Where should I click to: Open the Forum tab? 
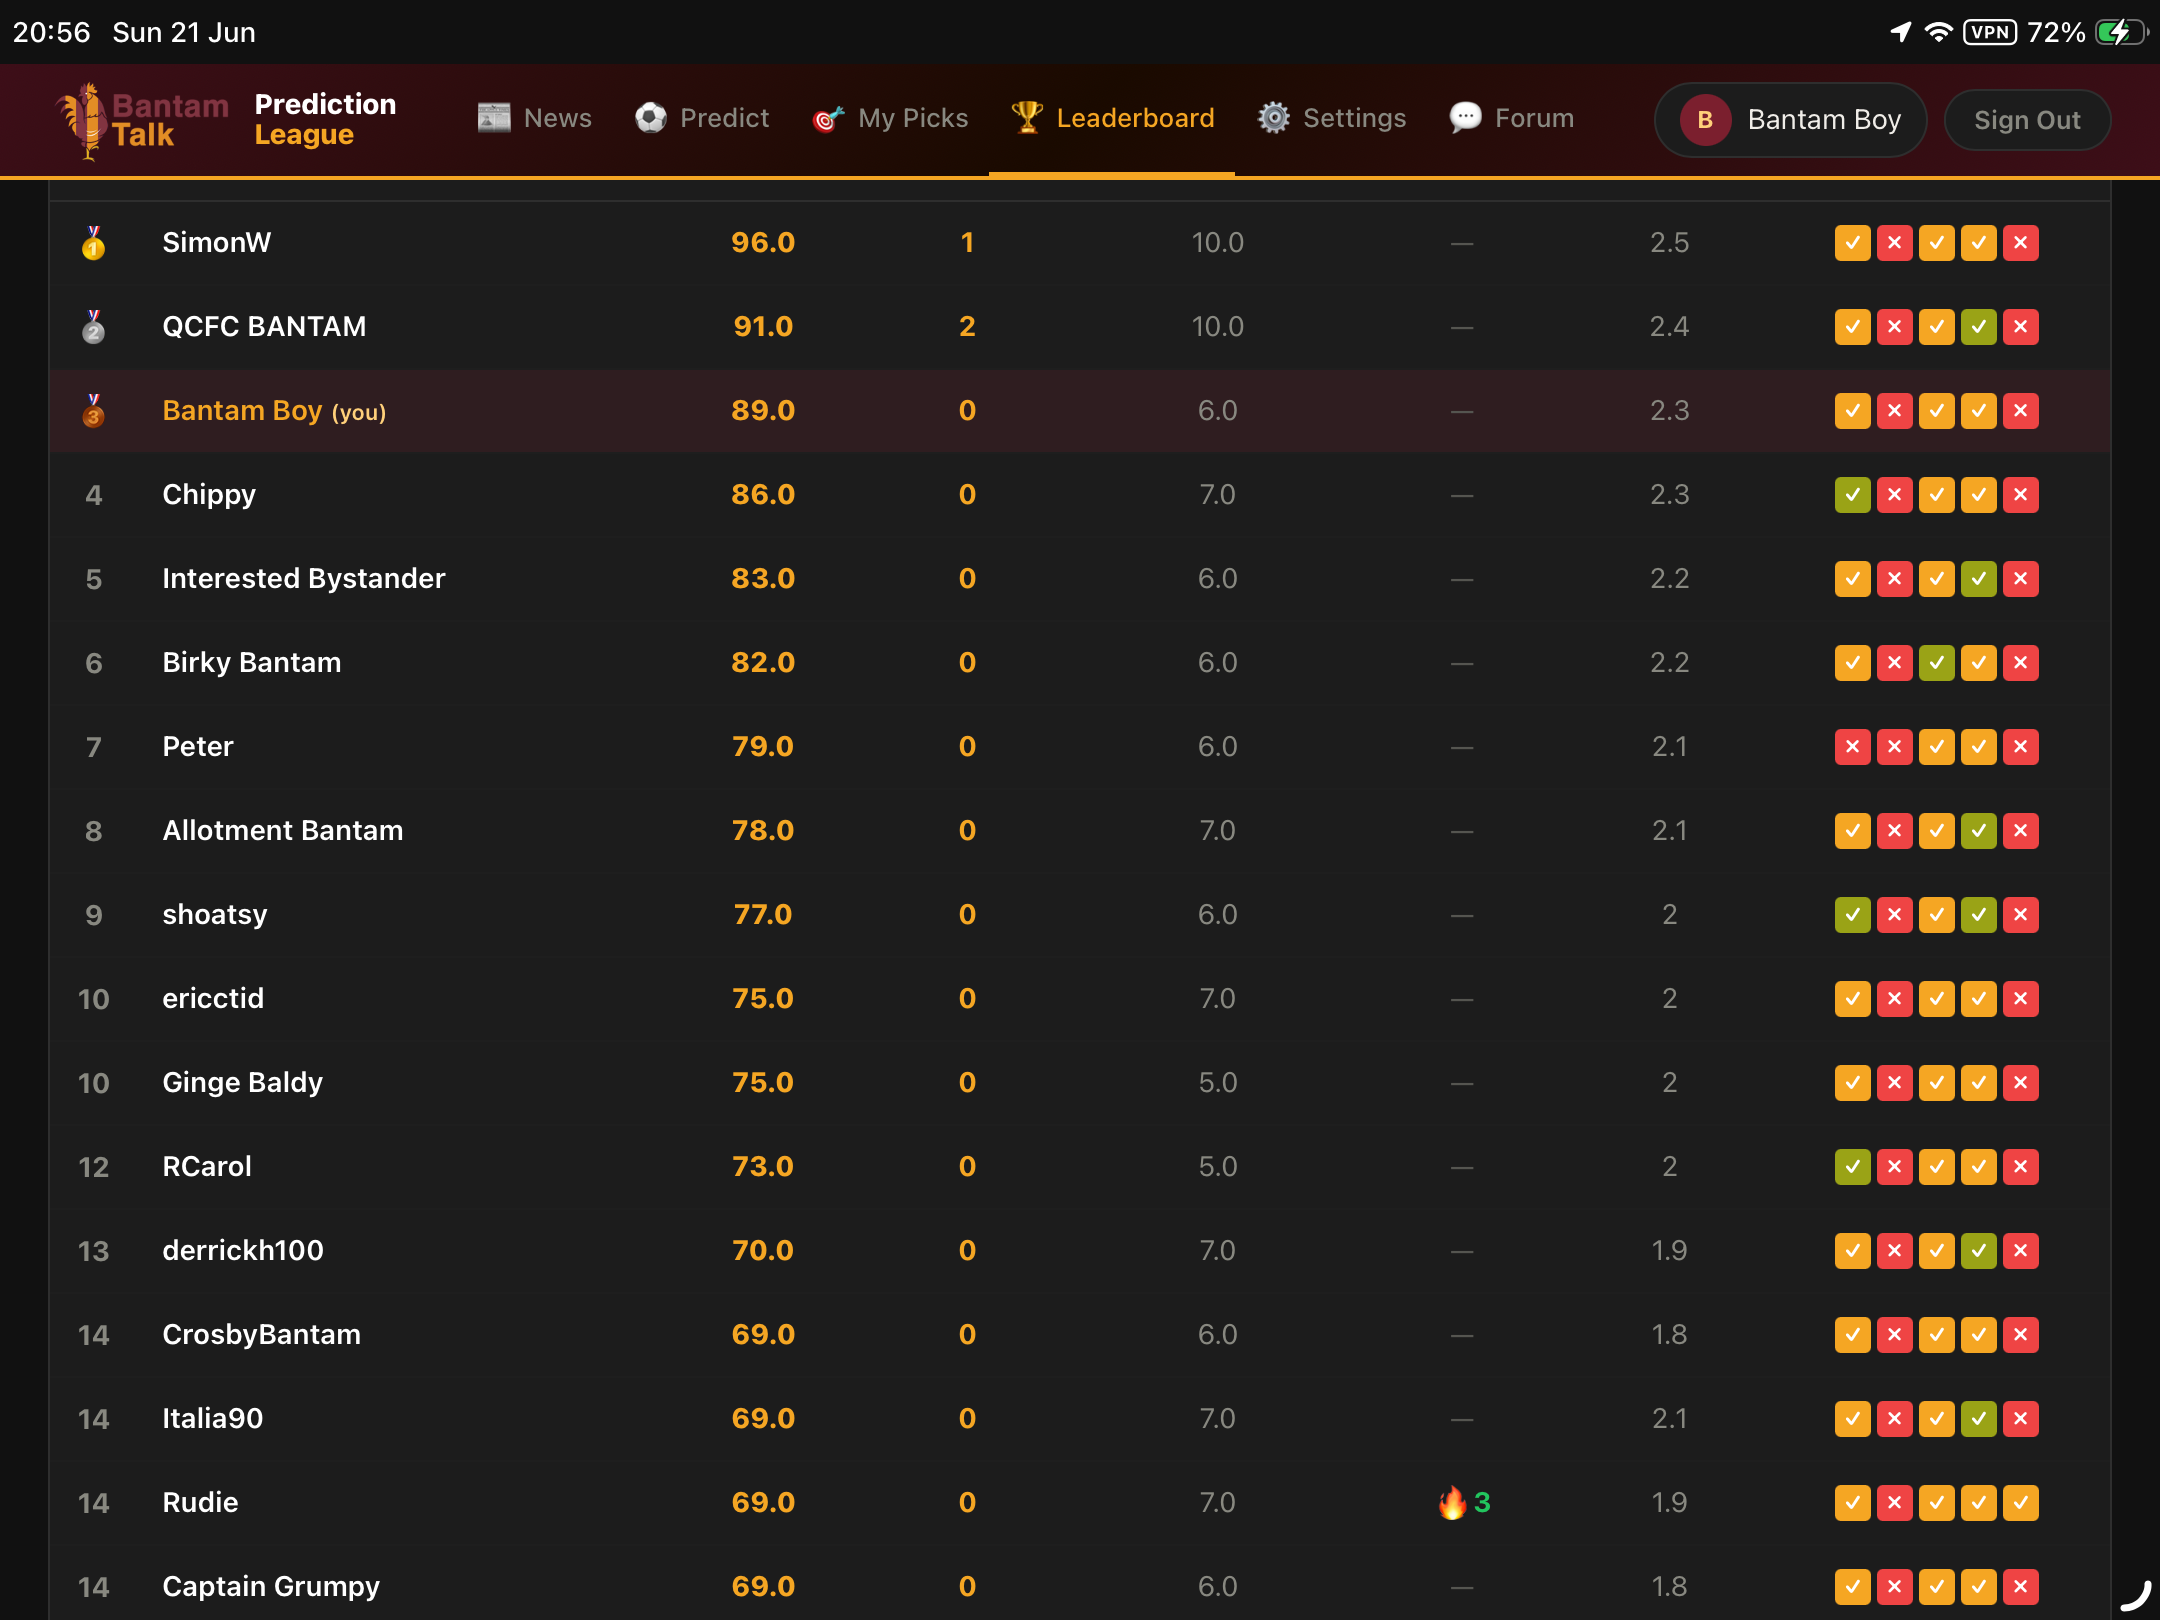[1511, 118]
